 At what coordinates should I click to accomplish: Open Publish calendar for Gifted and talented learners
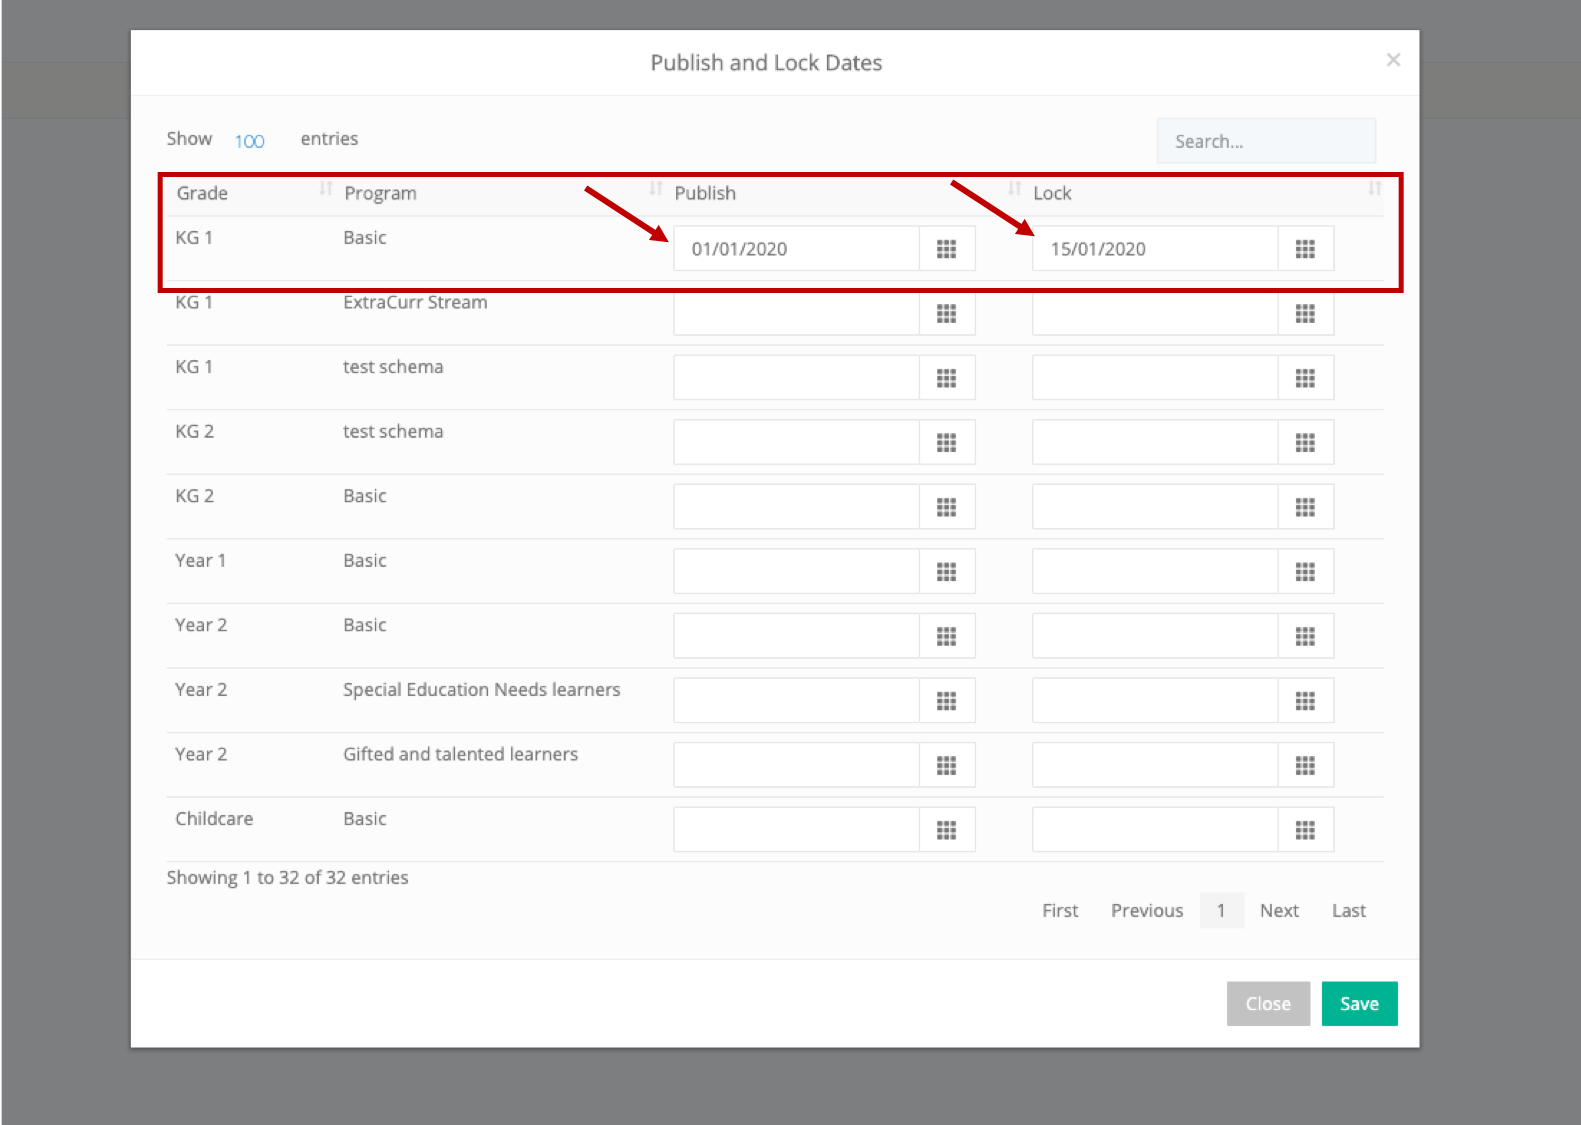(946, 765)
